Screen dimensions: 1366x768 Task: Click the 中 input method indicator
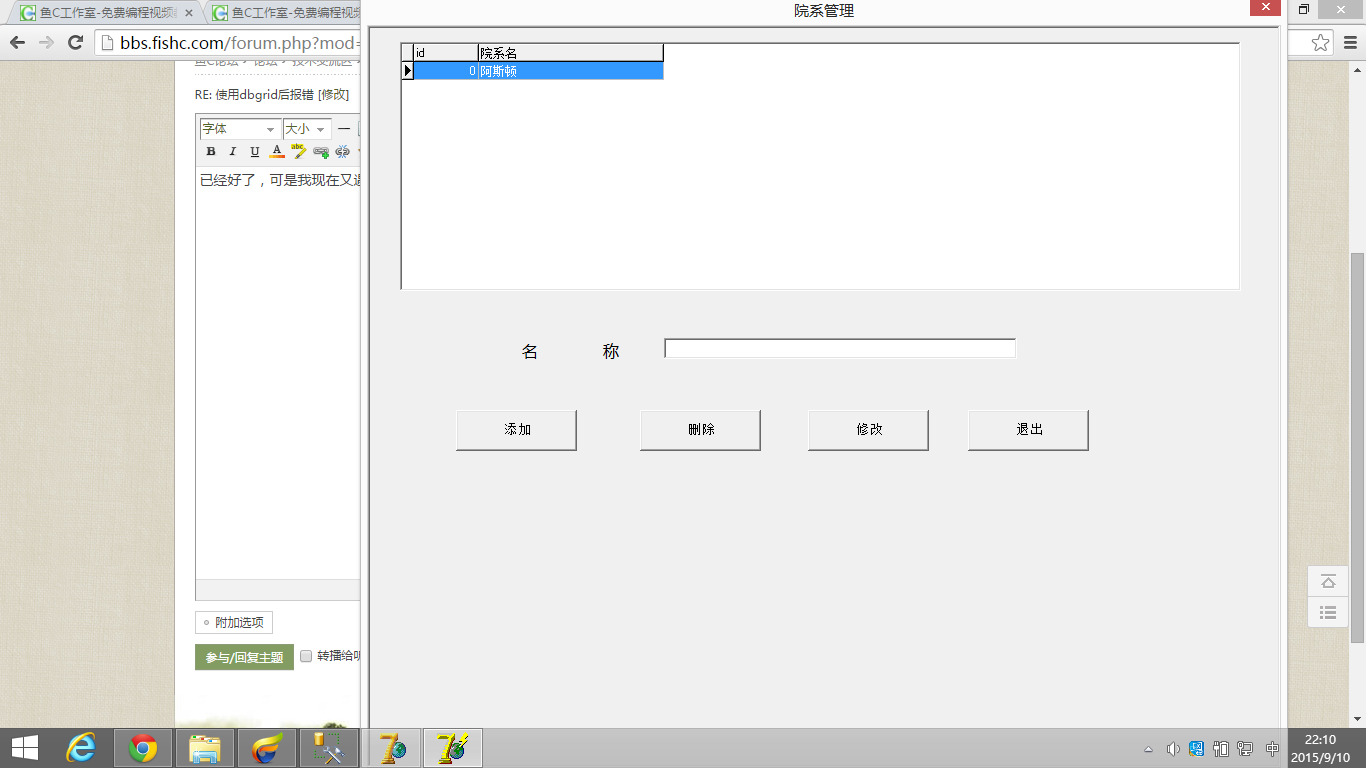(1272, 749)
